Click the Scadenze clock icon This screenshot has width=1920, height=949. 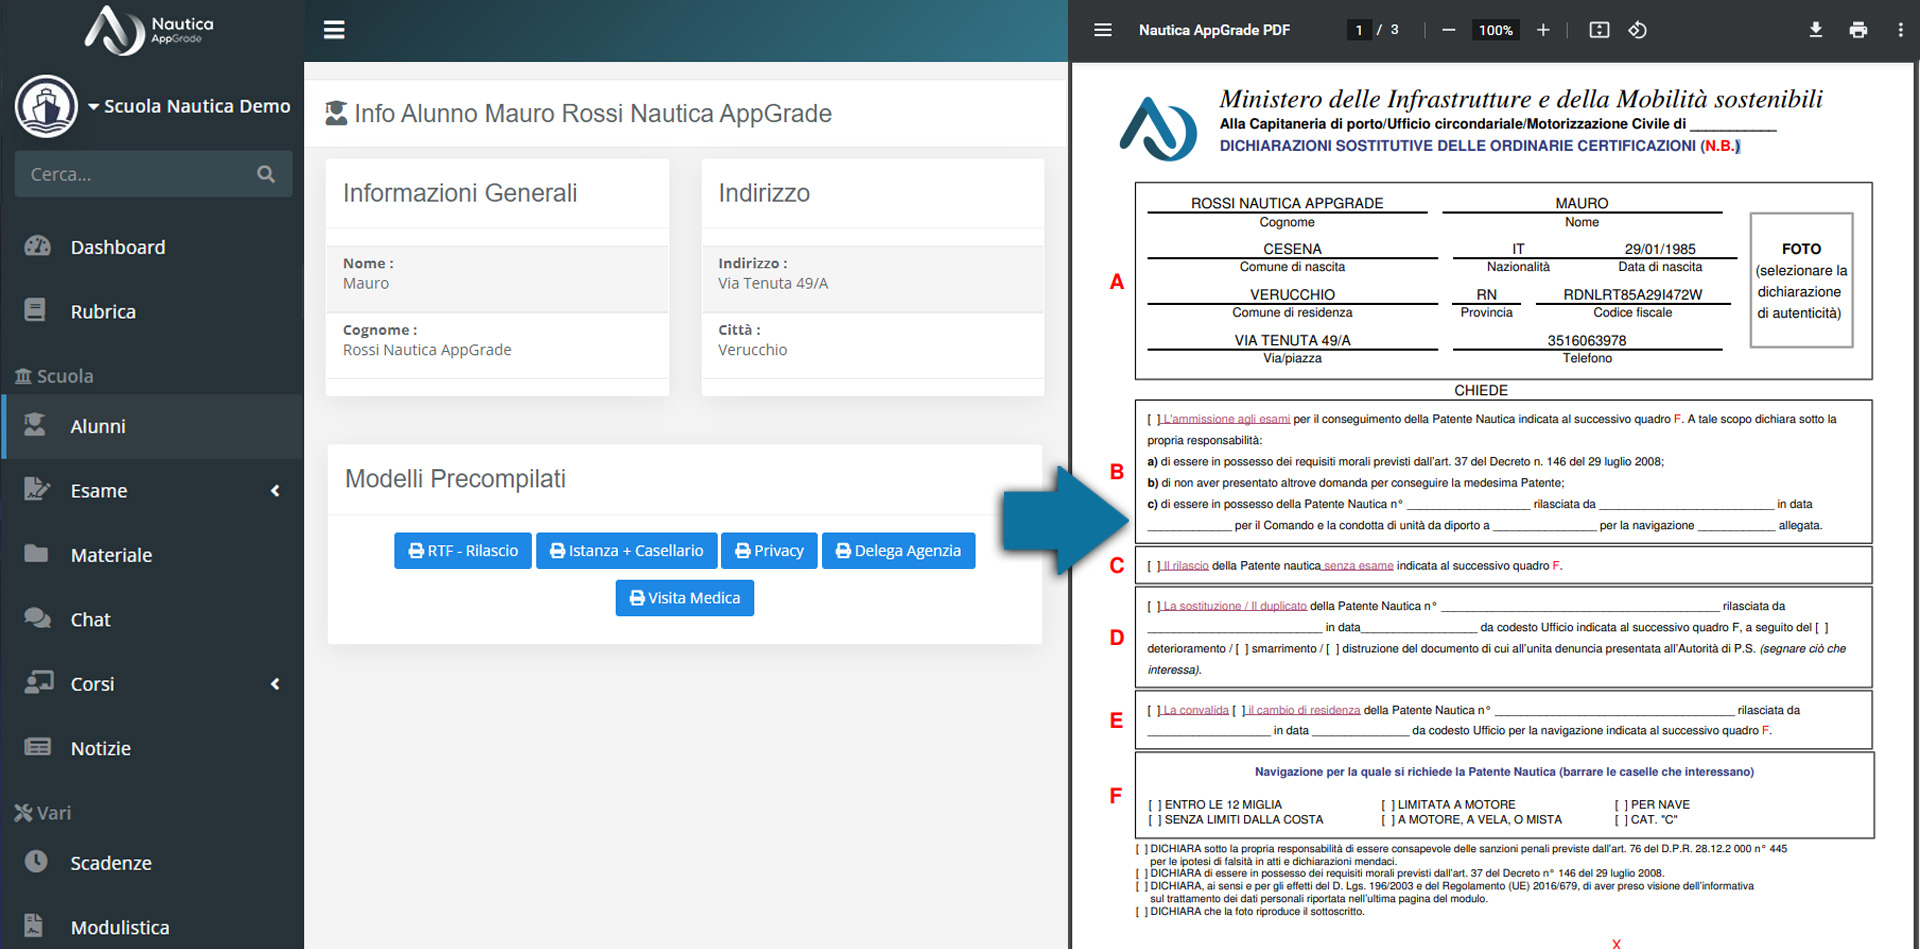[x=36, y=861]
